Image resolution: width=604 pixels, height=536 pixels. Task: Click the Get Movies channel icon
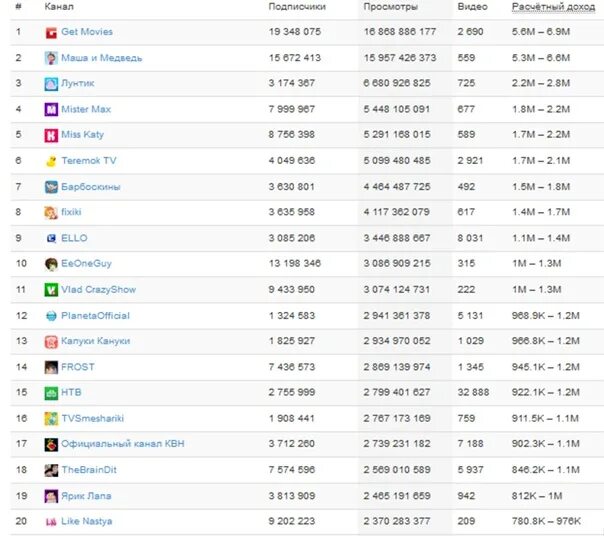51,33
